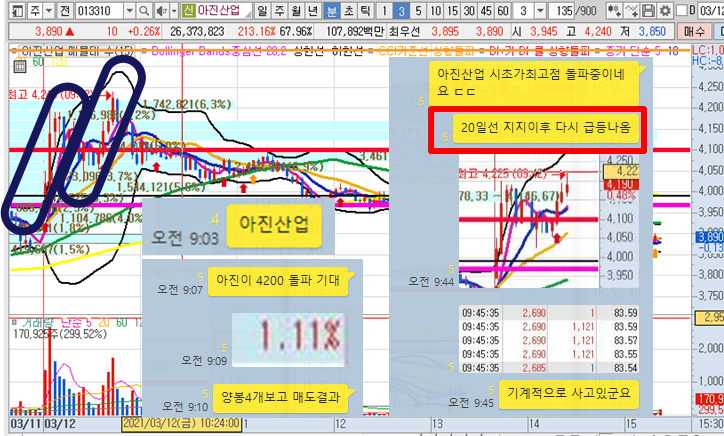Select the 15-minute interval button
Image resolution: width=724 pixels, height=436 pixels.
pyautogui.click(x=452, y=10)
